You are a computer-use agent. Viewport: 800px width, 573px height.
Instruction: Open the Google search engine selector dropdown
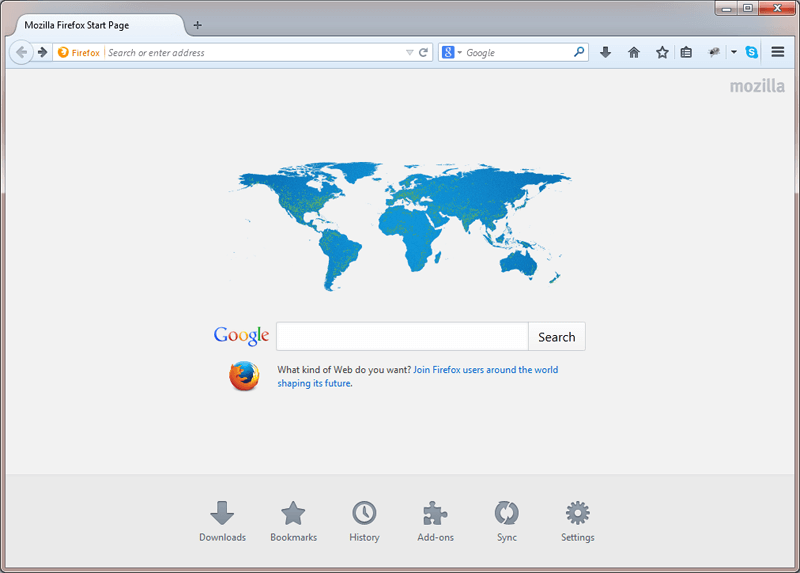click(x=452, y=52)
